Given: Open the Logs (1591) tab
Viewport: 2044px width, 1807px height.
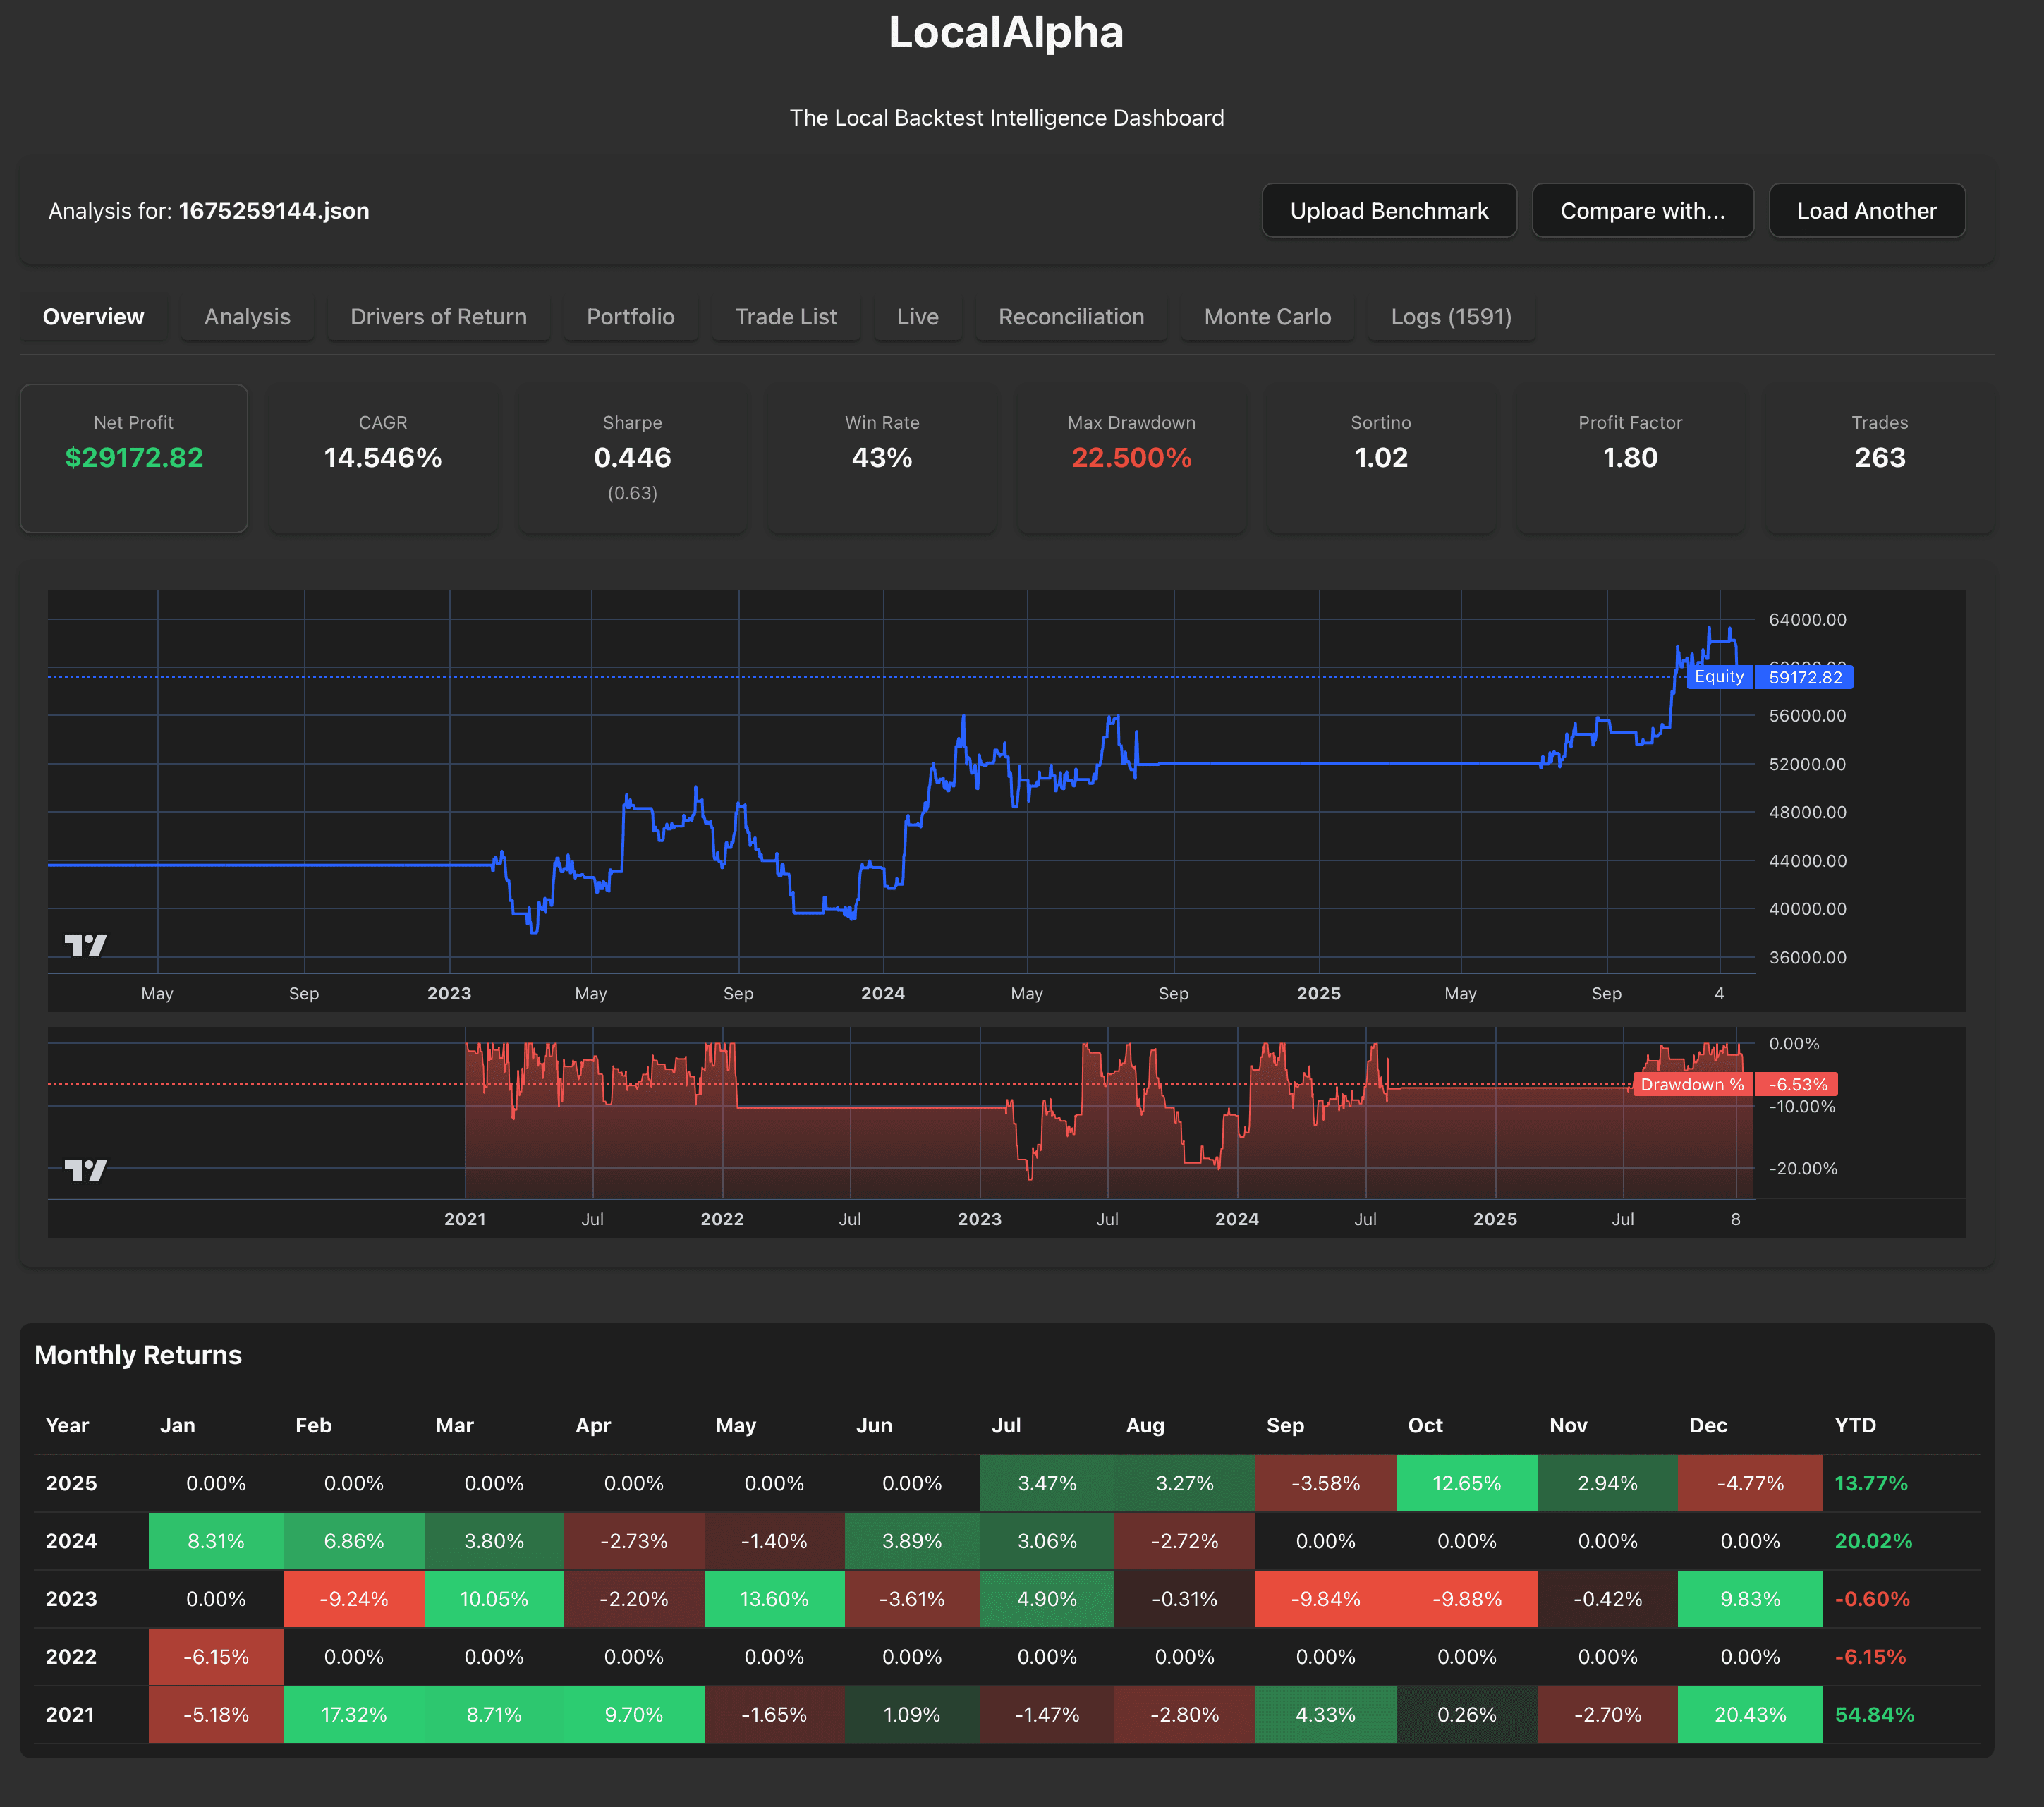Looking at the screenshot, I should (1451, 316).
